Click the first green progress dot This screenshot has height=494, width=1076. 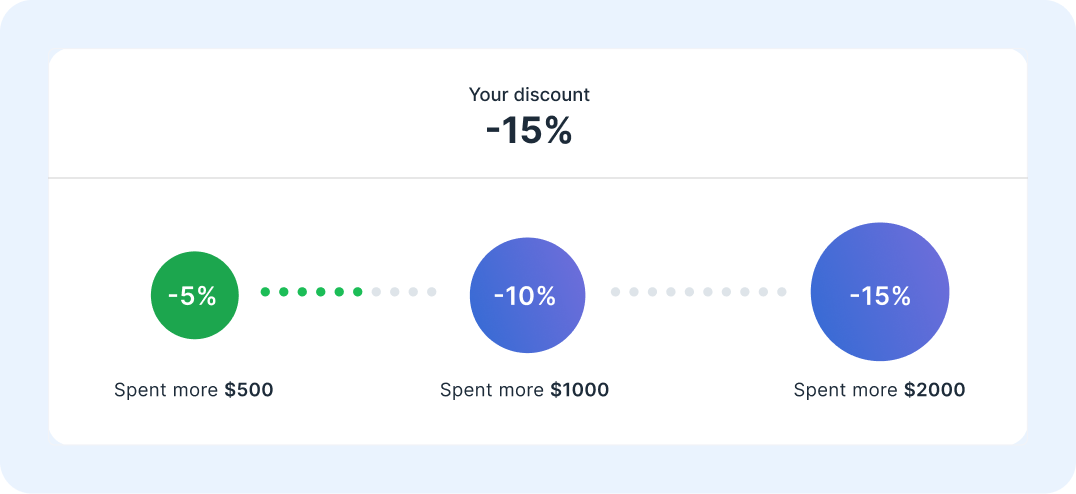pos(265,292)
